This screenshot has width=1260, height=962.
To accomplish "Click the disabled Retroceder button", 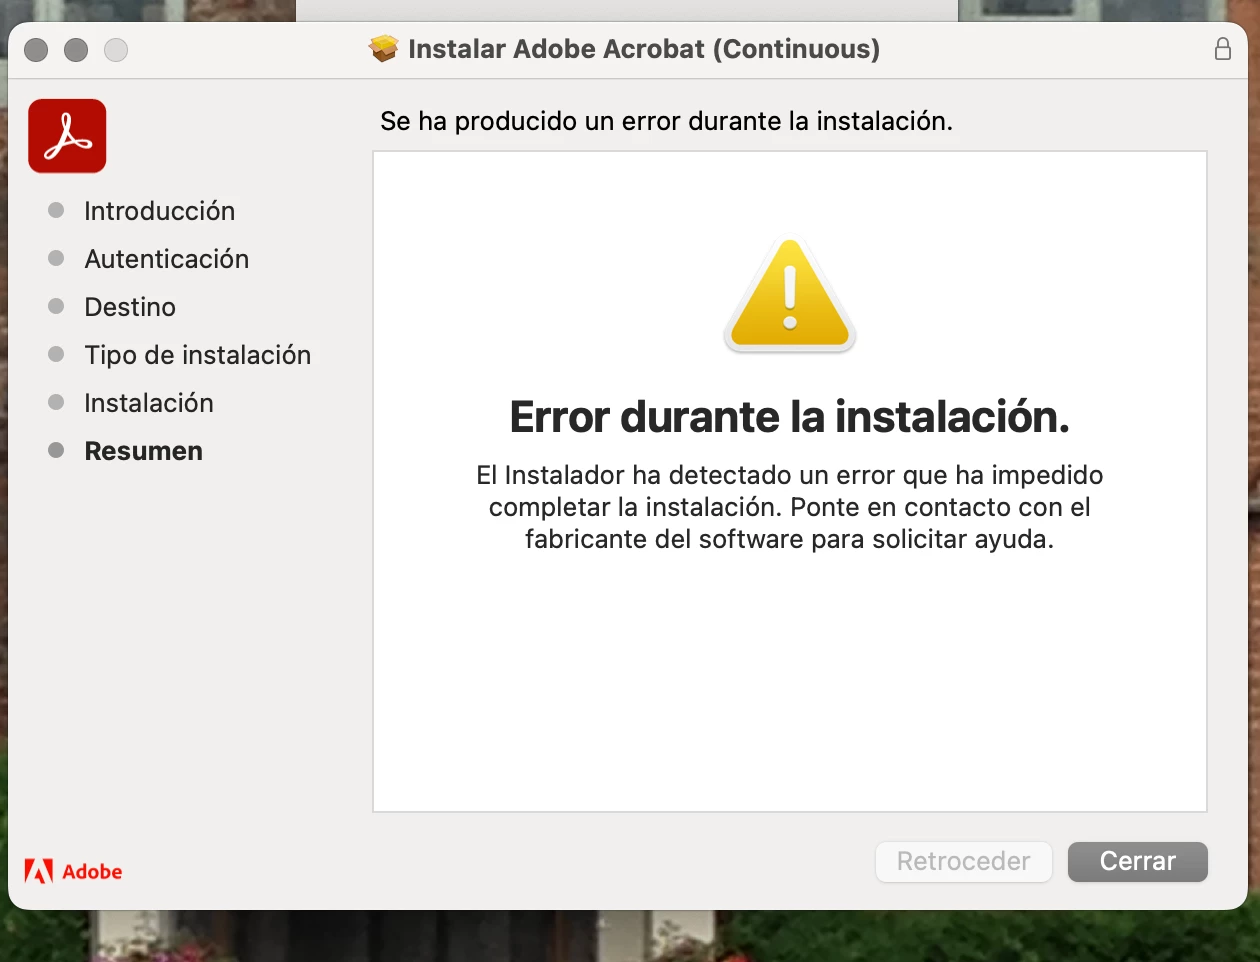I will tap(963, 861).
